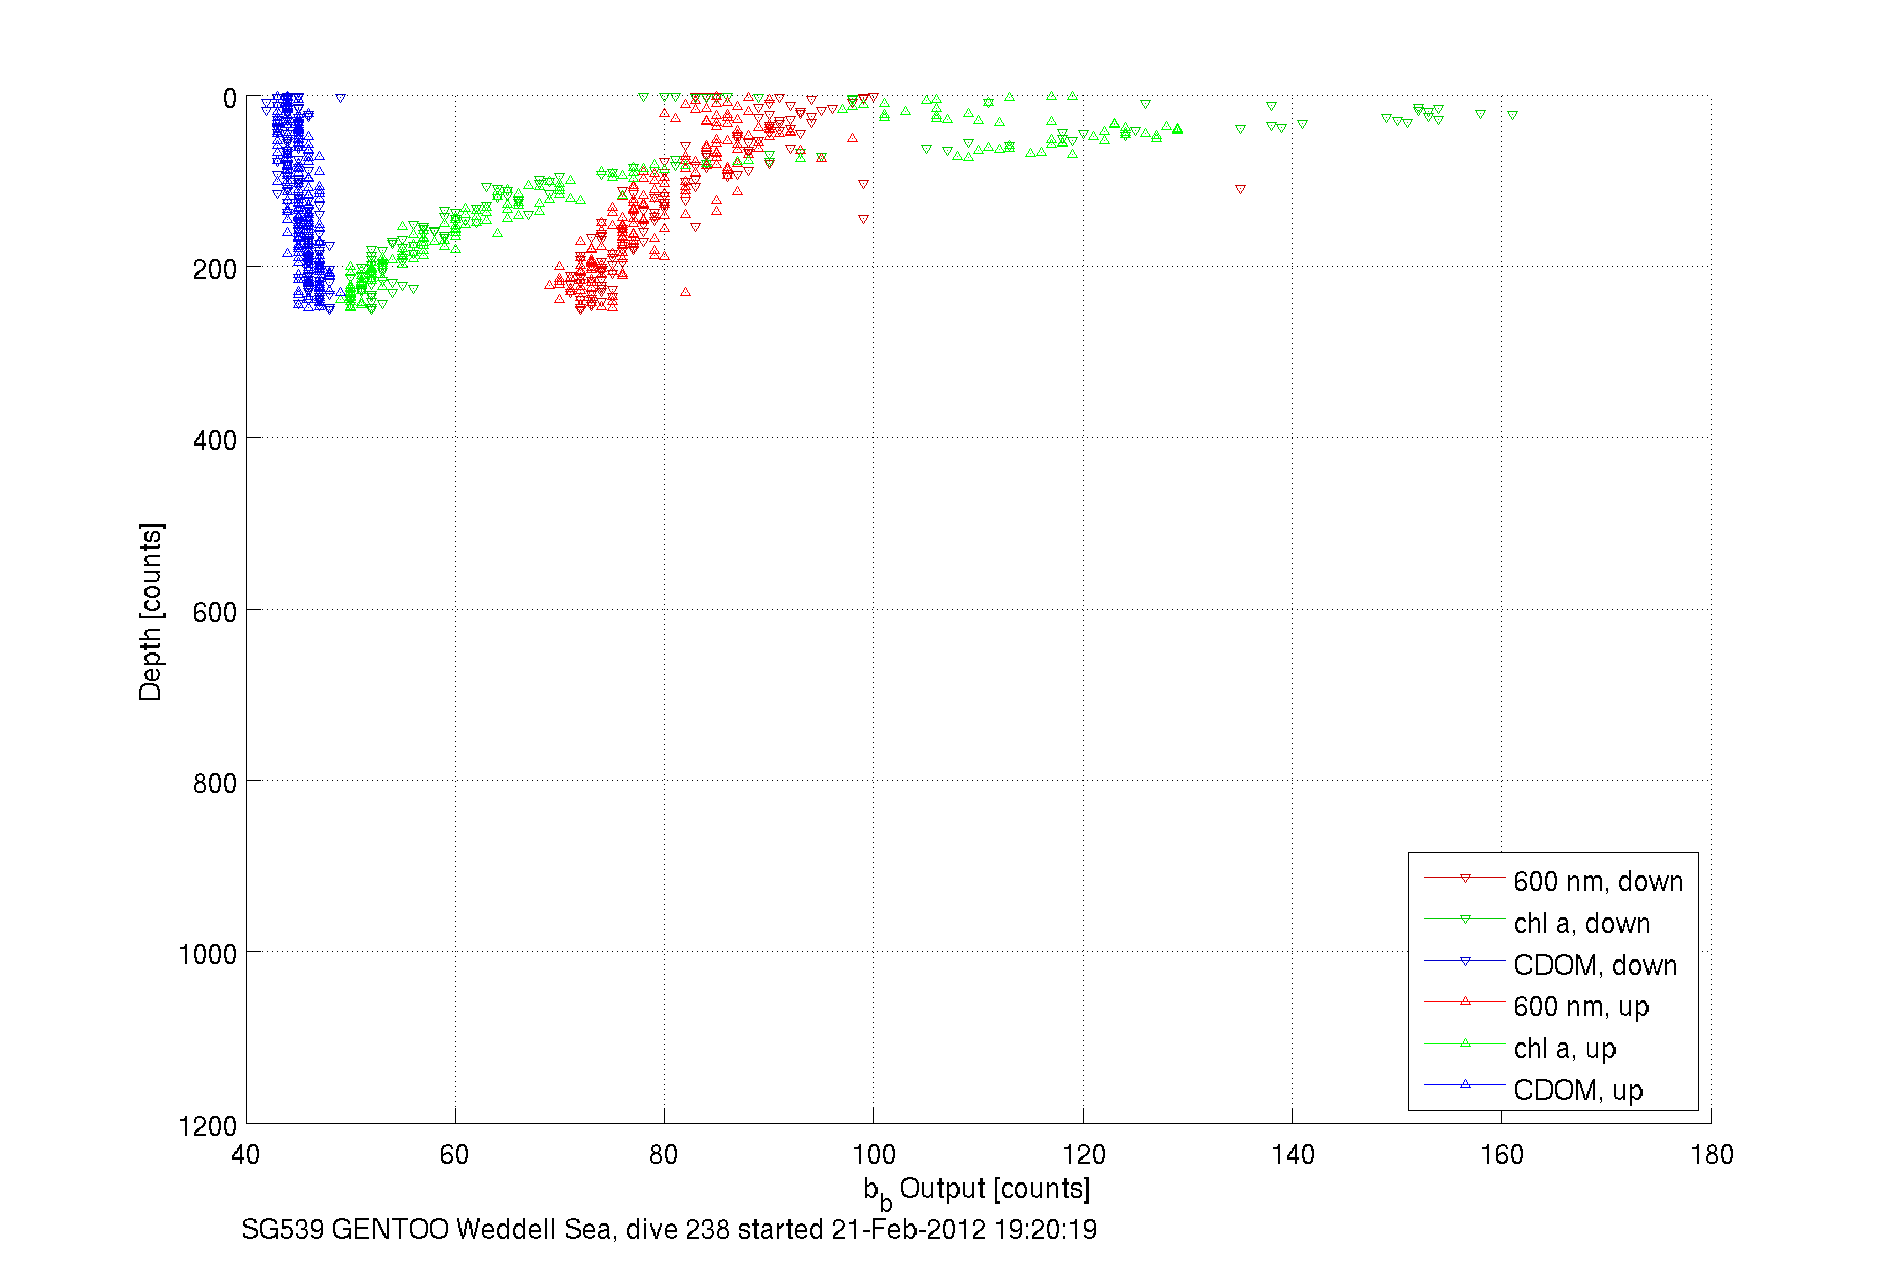Click the blue down-triangle marker in legend
This screenshot has width=1891, height=1262.
click(x=1465, y=961)
